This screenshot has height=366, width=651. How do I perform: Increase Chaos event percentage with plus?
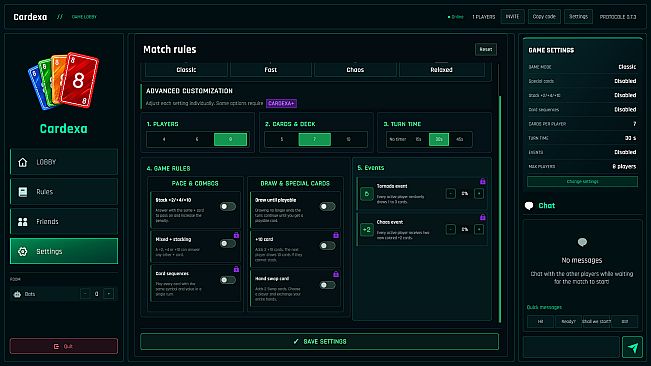pyautogui.click(x=479, y=229)
